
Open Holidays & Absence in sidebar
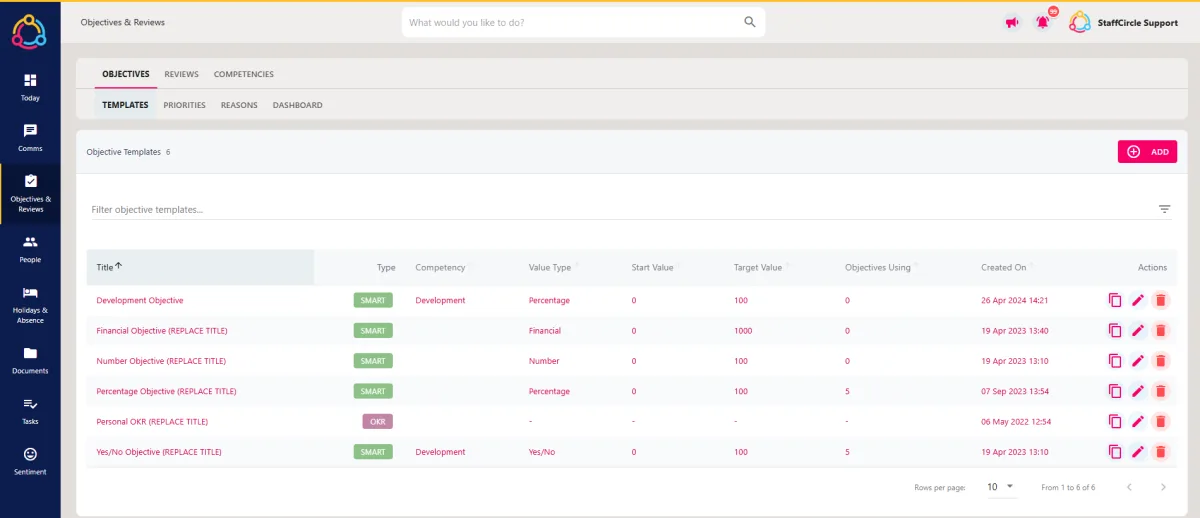pyautogui.click(x=30, y=304)
